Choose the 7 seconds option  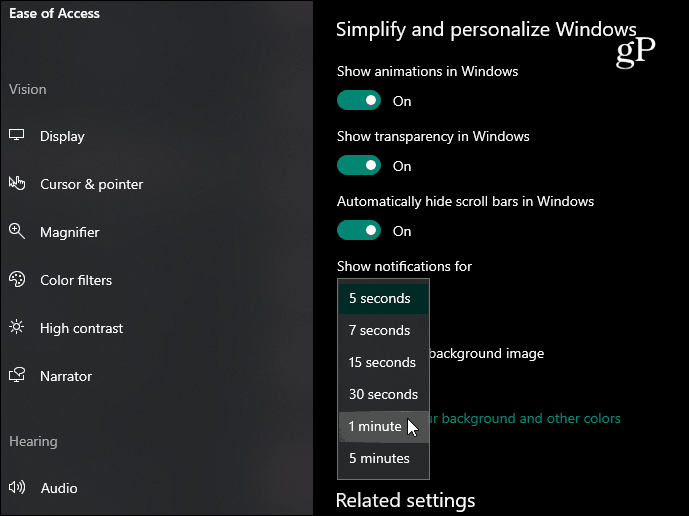click(383, 331)
